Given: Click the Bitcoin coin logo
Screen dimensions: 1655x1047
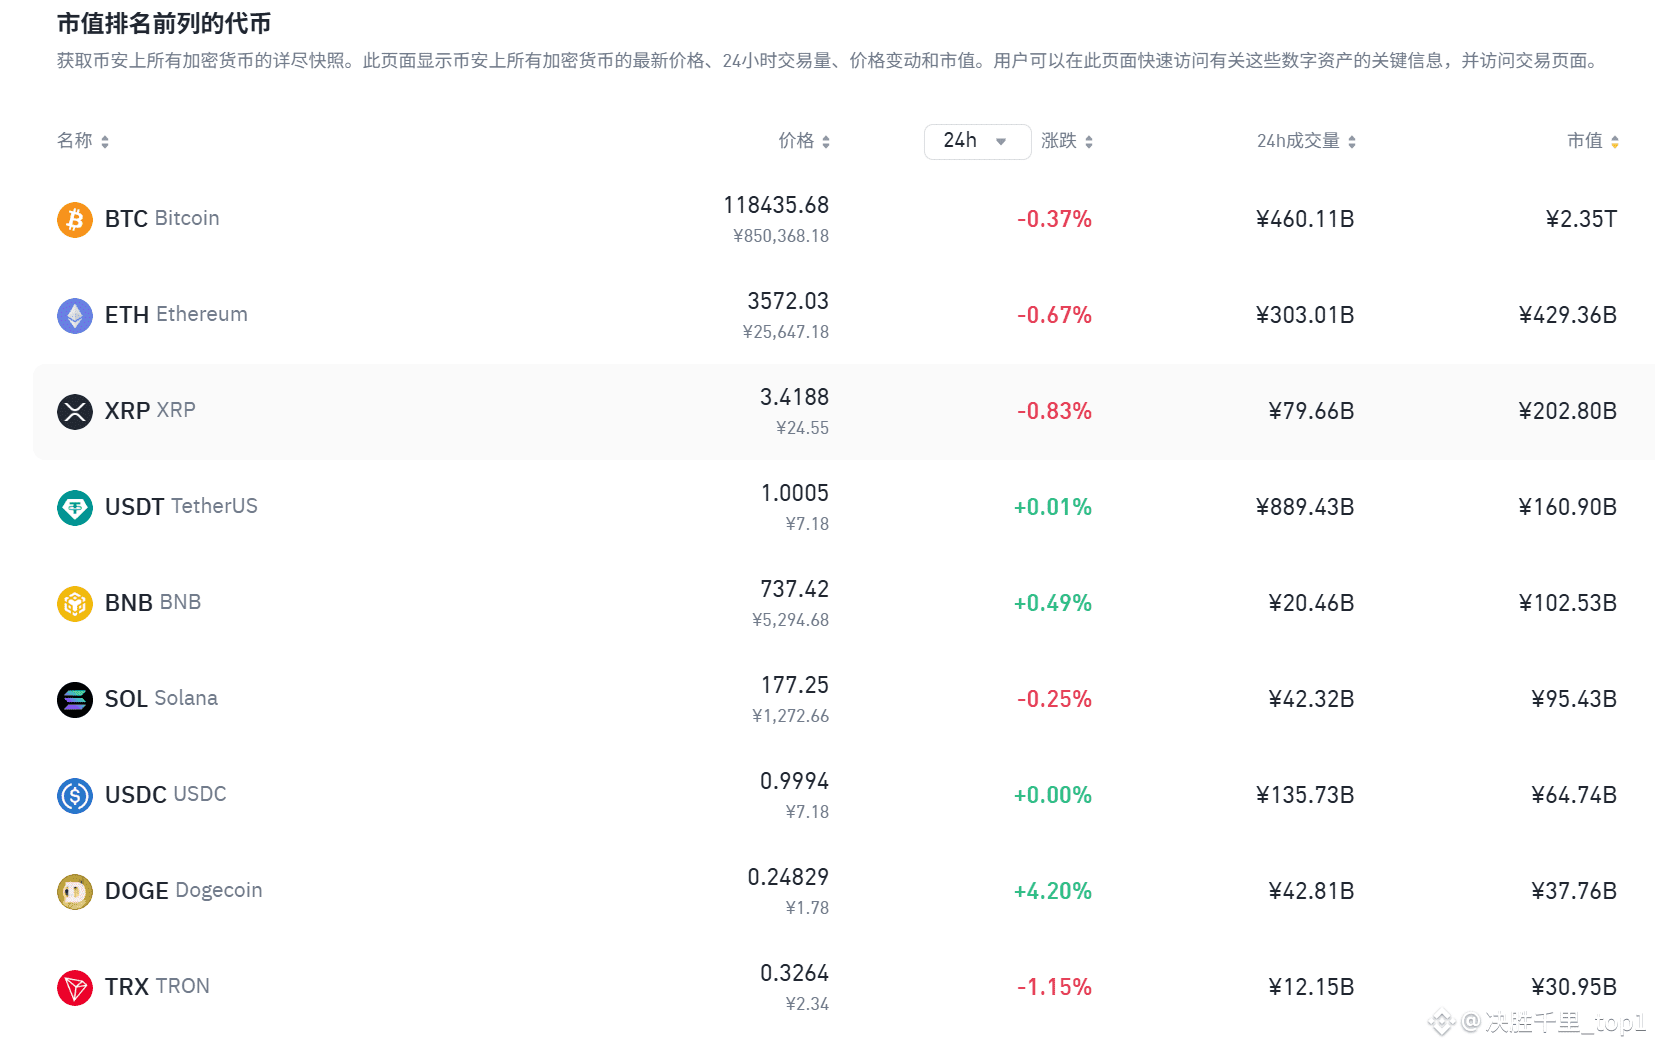Looking at the screenshot, I should pos(75,219).
